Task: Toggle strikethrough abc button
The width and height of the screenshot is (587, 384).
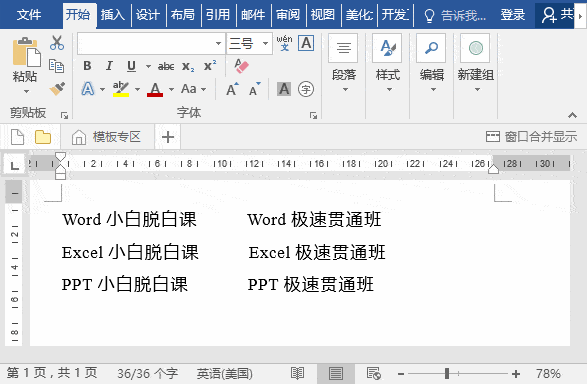Action: (166, 67)
